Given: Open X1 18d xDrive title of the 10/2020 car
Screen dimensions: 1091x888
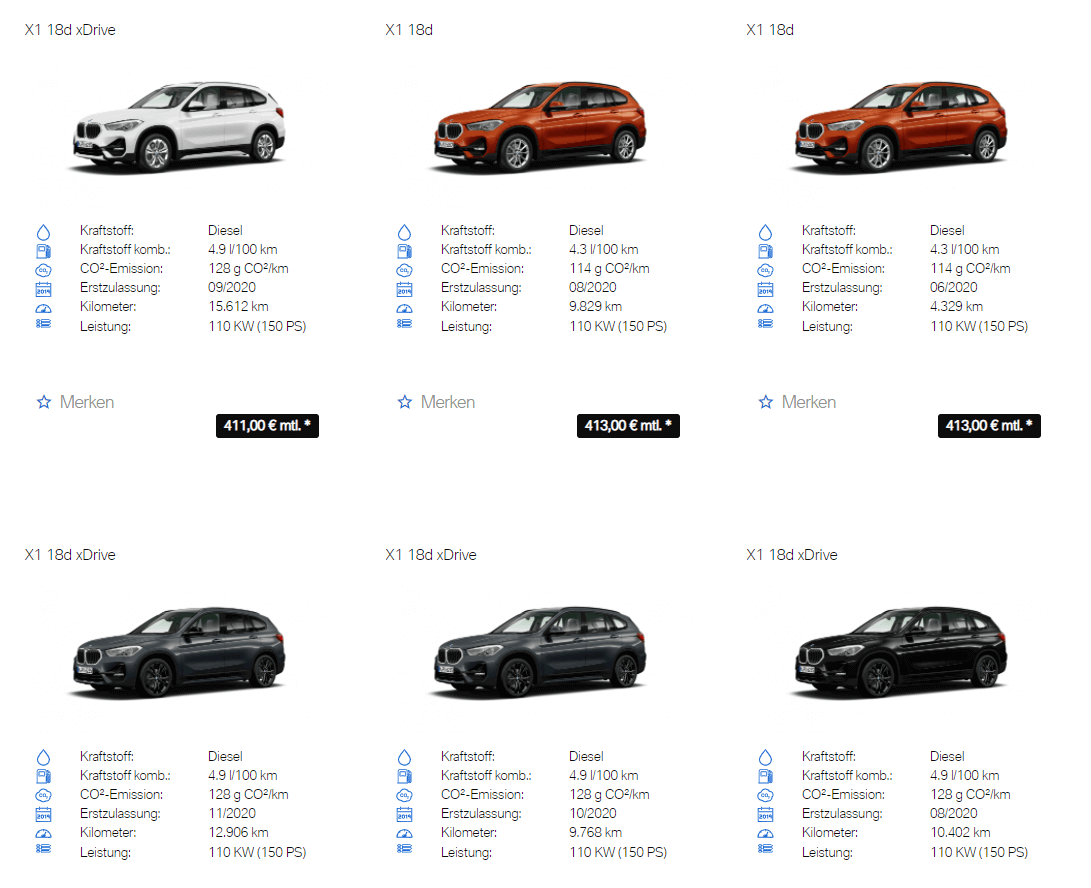Looking at the screenshot, I should point(431,555).
